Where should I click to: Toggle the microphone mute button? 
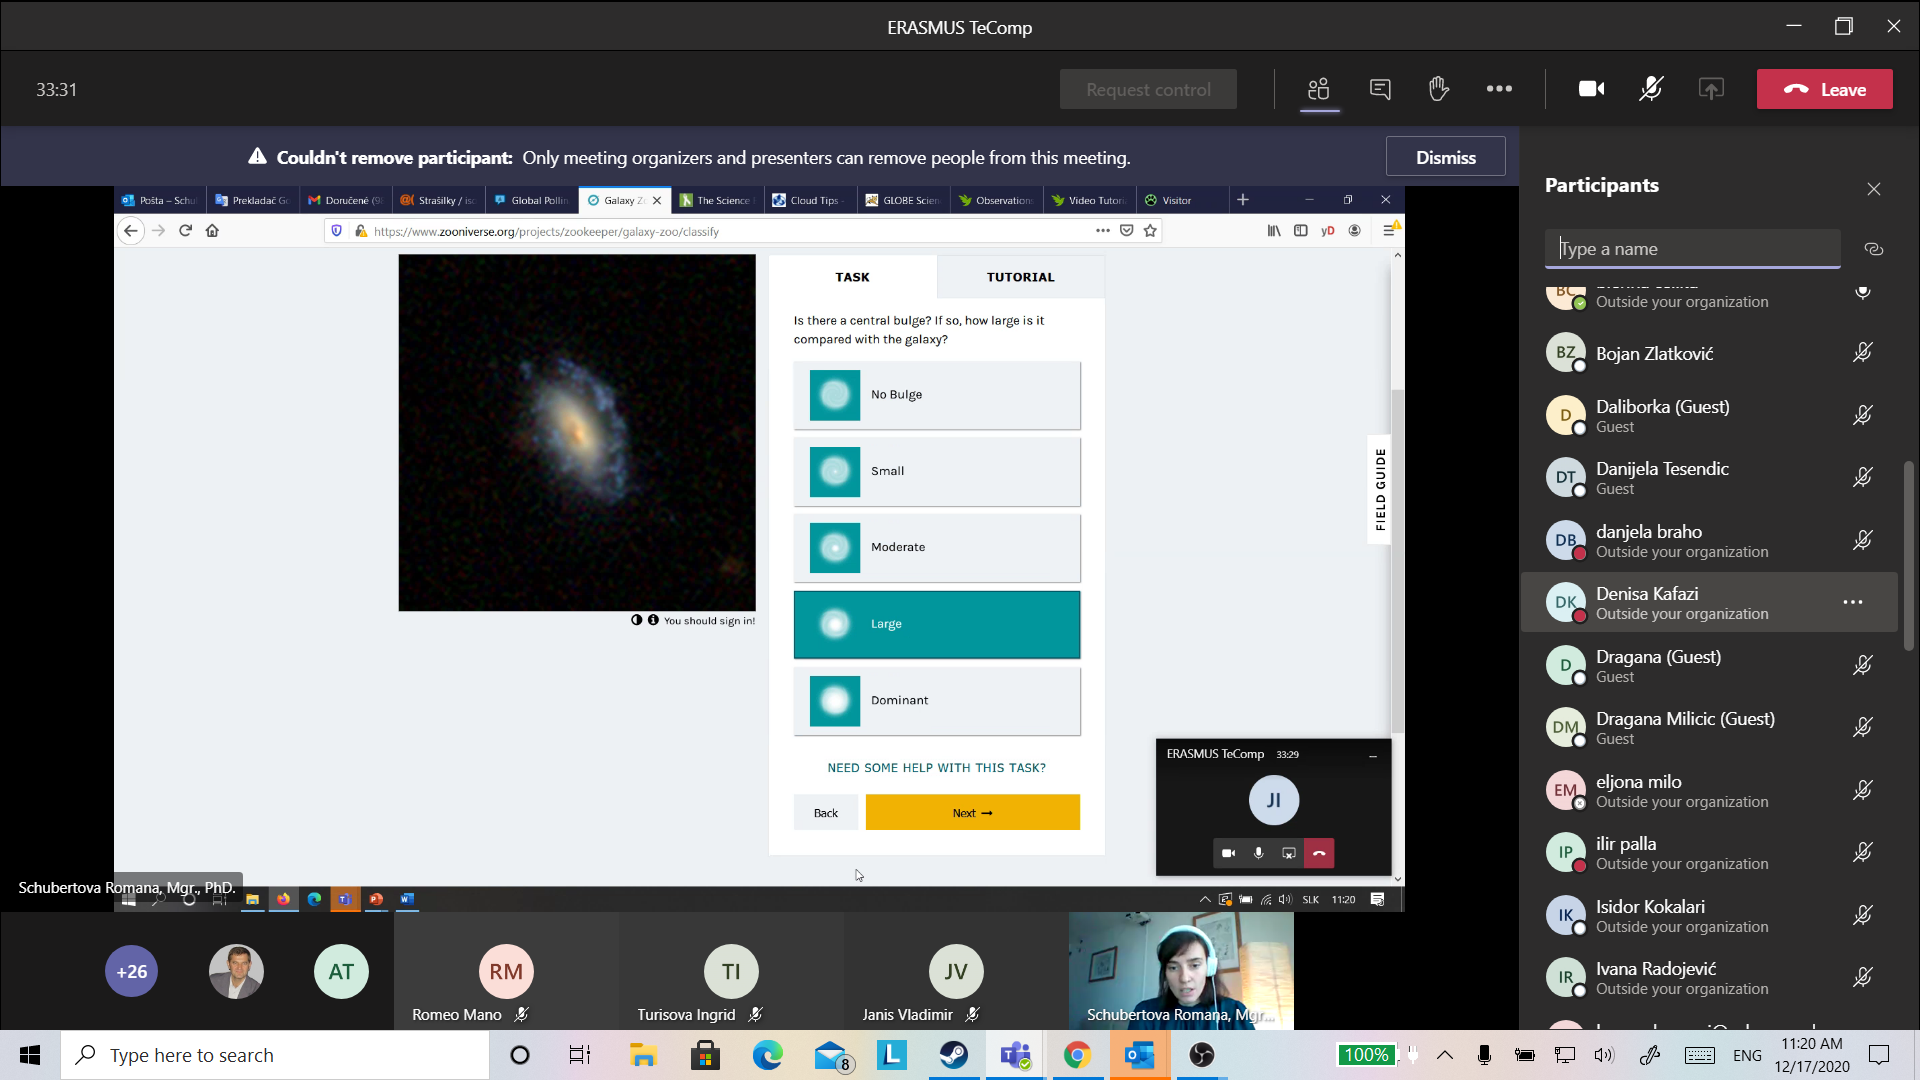pyautogui.click(x=1651, y=89)
